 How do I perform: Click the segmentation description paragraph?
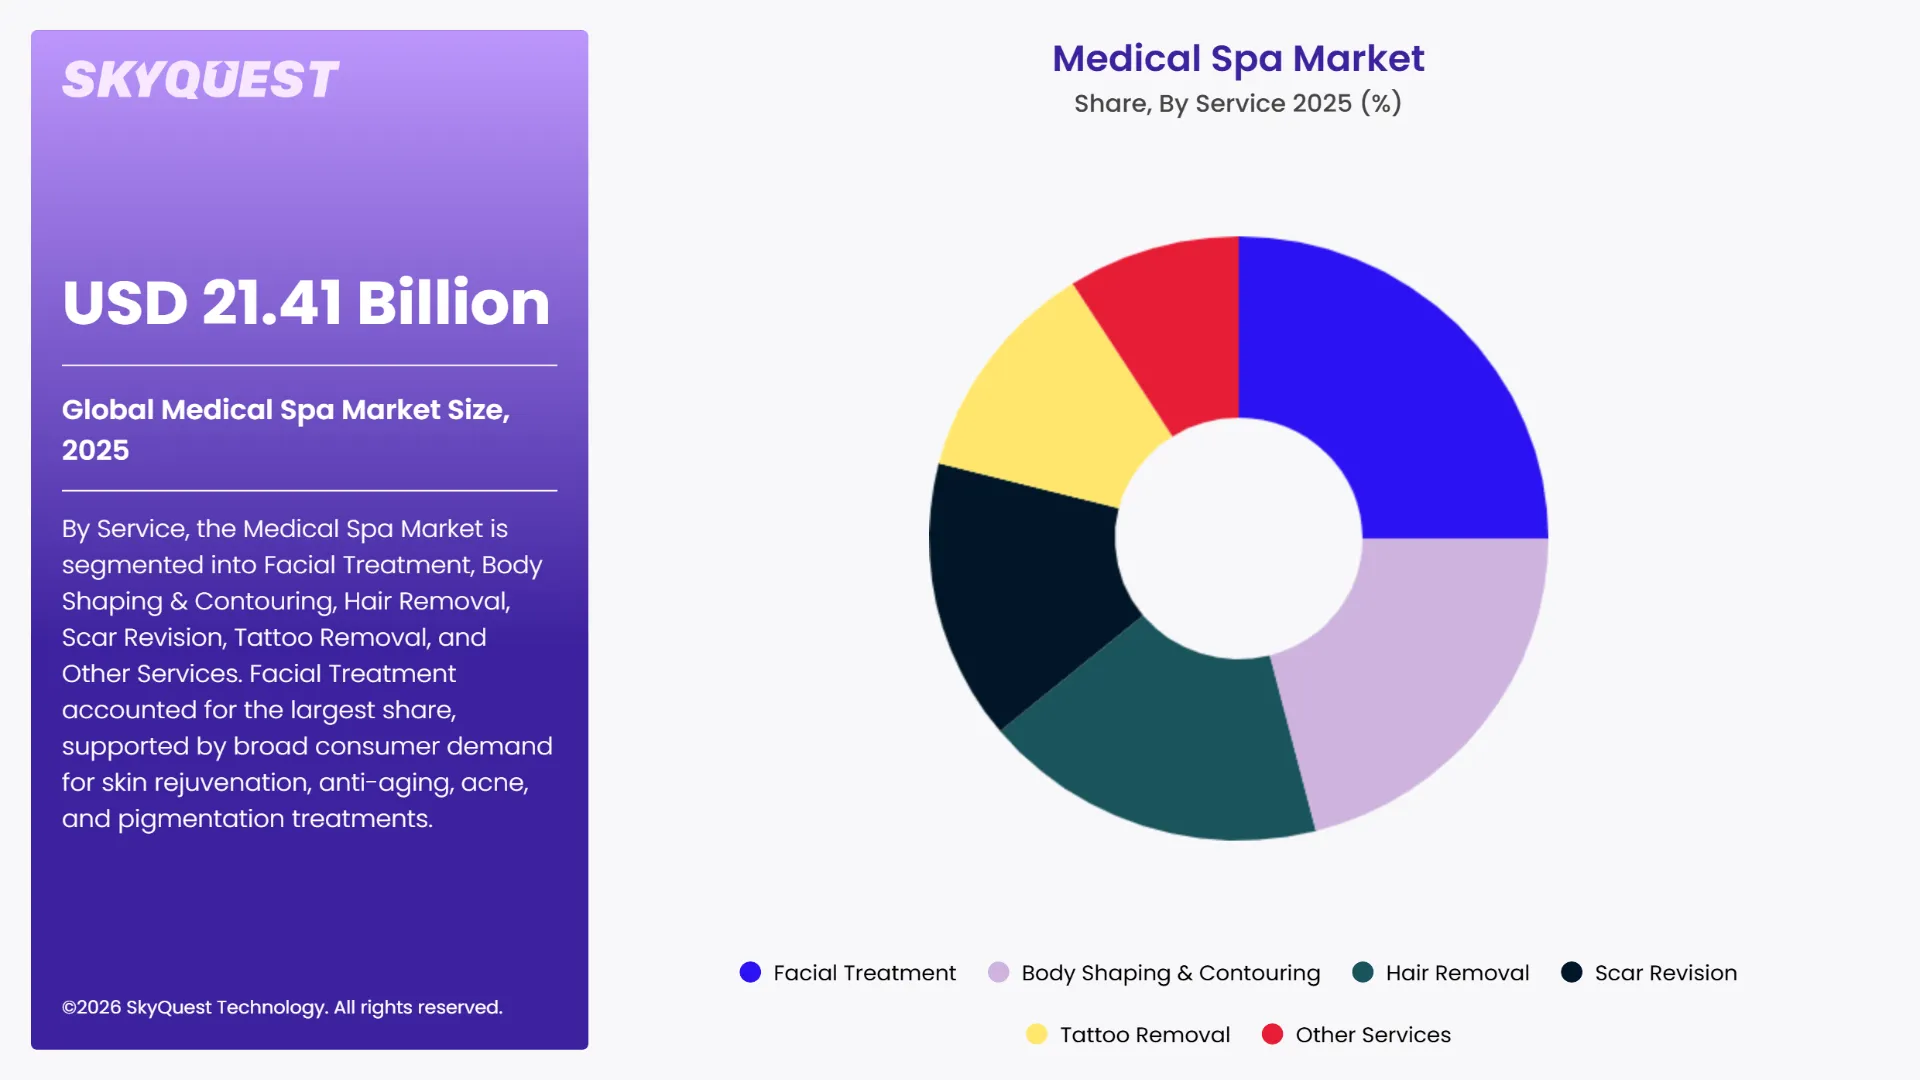[307, 673]
